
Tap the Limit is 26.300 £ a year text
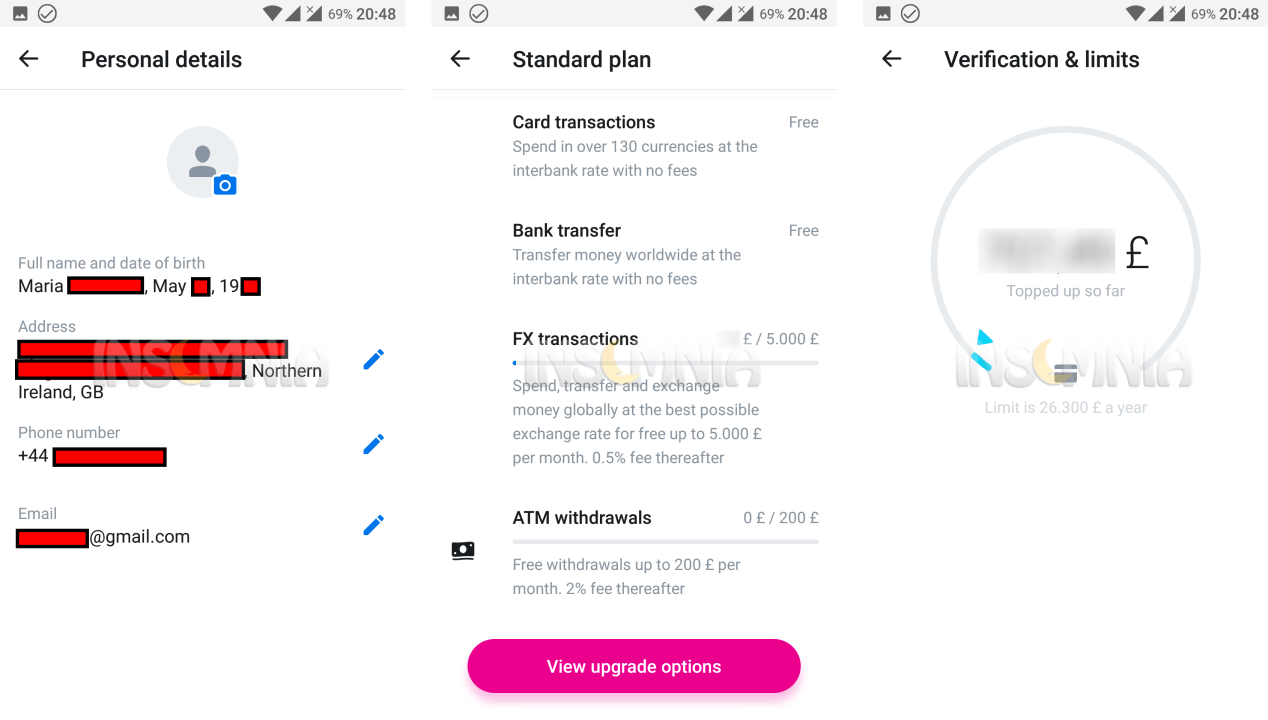tap(1066, 408)
